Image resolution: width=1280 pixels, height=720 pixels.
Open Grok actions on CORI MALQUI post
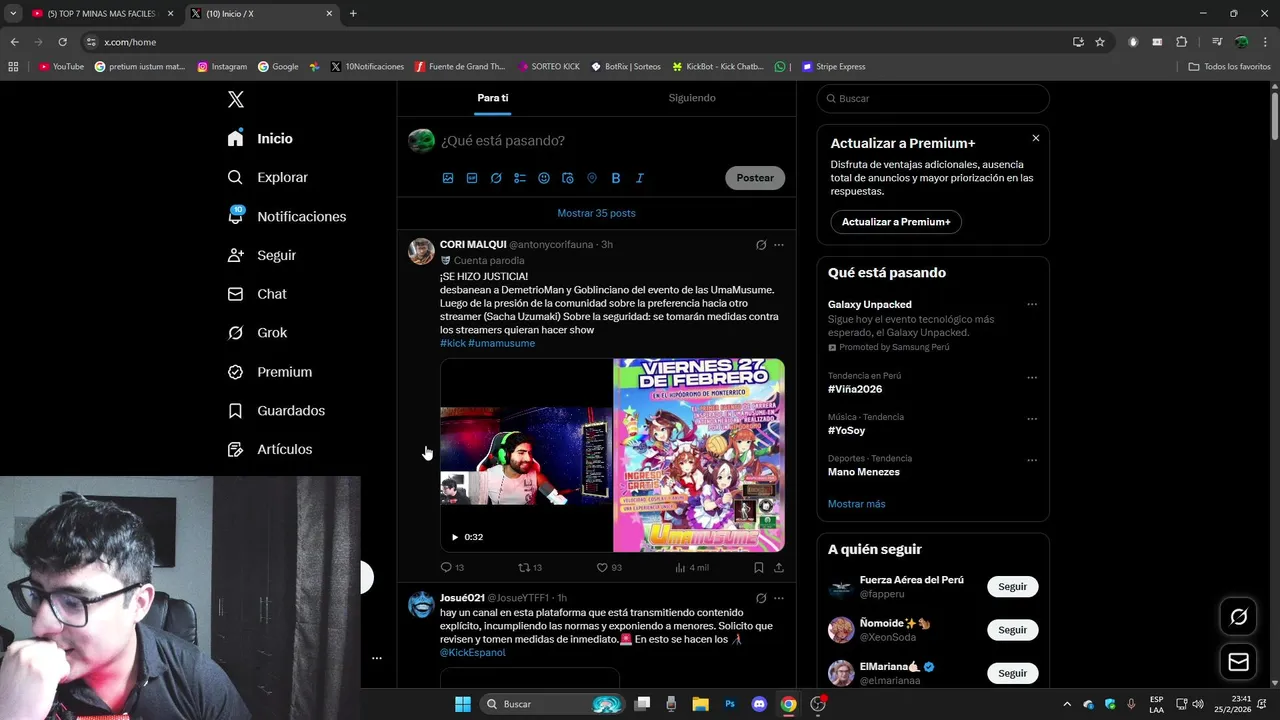[761, 245]
